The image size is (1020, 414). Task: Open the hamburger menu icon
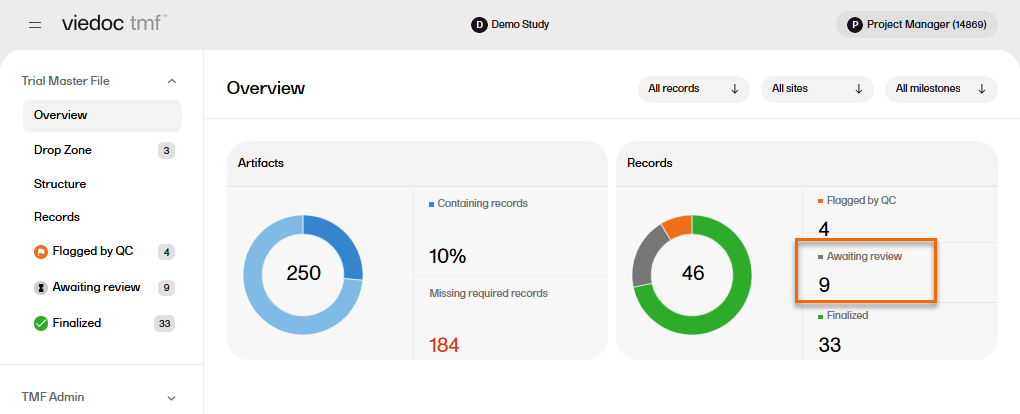click(x=35, y=24)
